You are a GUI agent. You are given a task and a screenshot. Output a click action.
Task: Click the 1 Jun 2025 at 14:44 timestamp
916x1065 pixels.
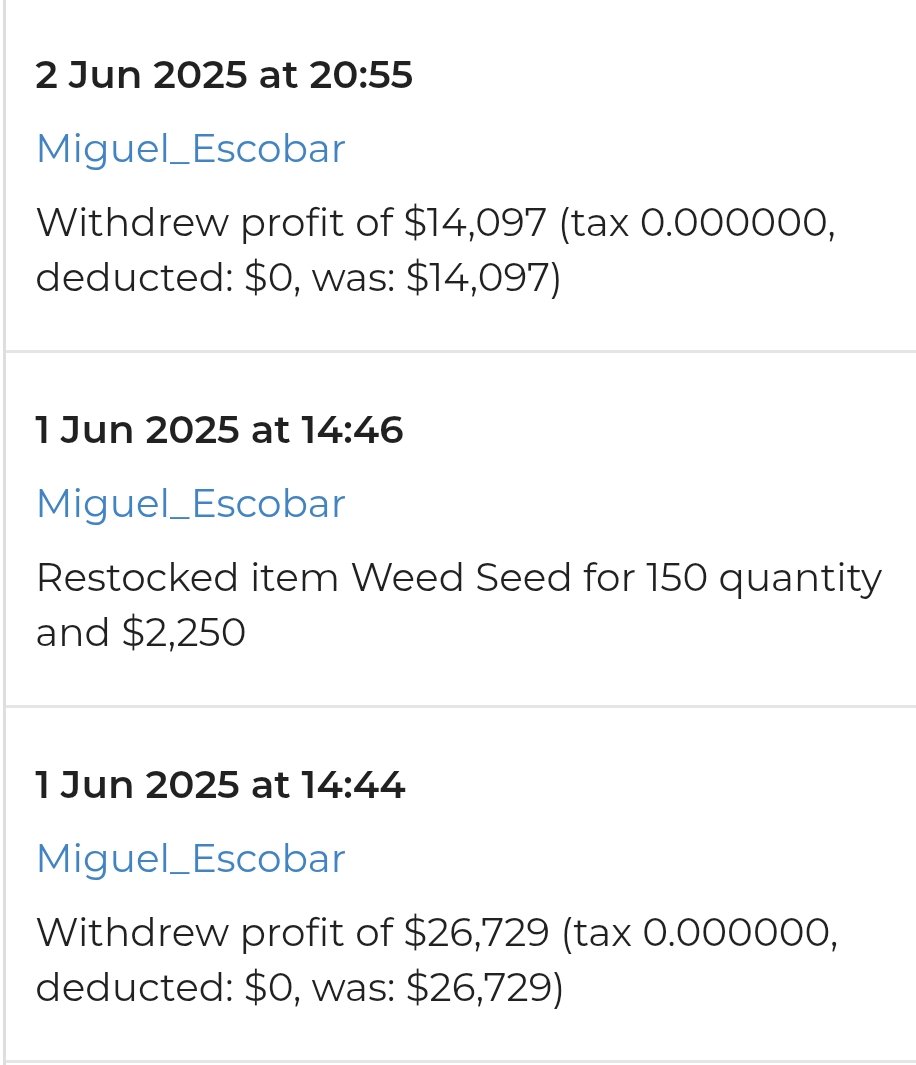point(220,785)
